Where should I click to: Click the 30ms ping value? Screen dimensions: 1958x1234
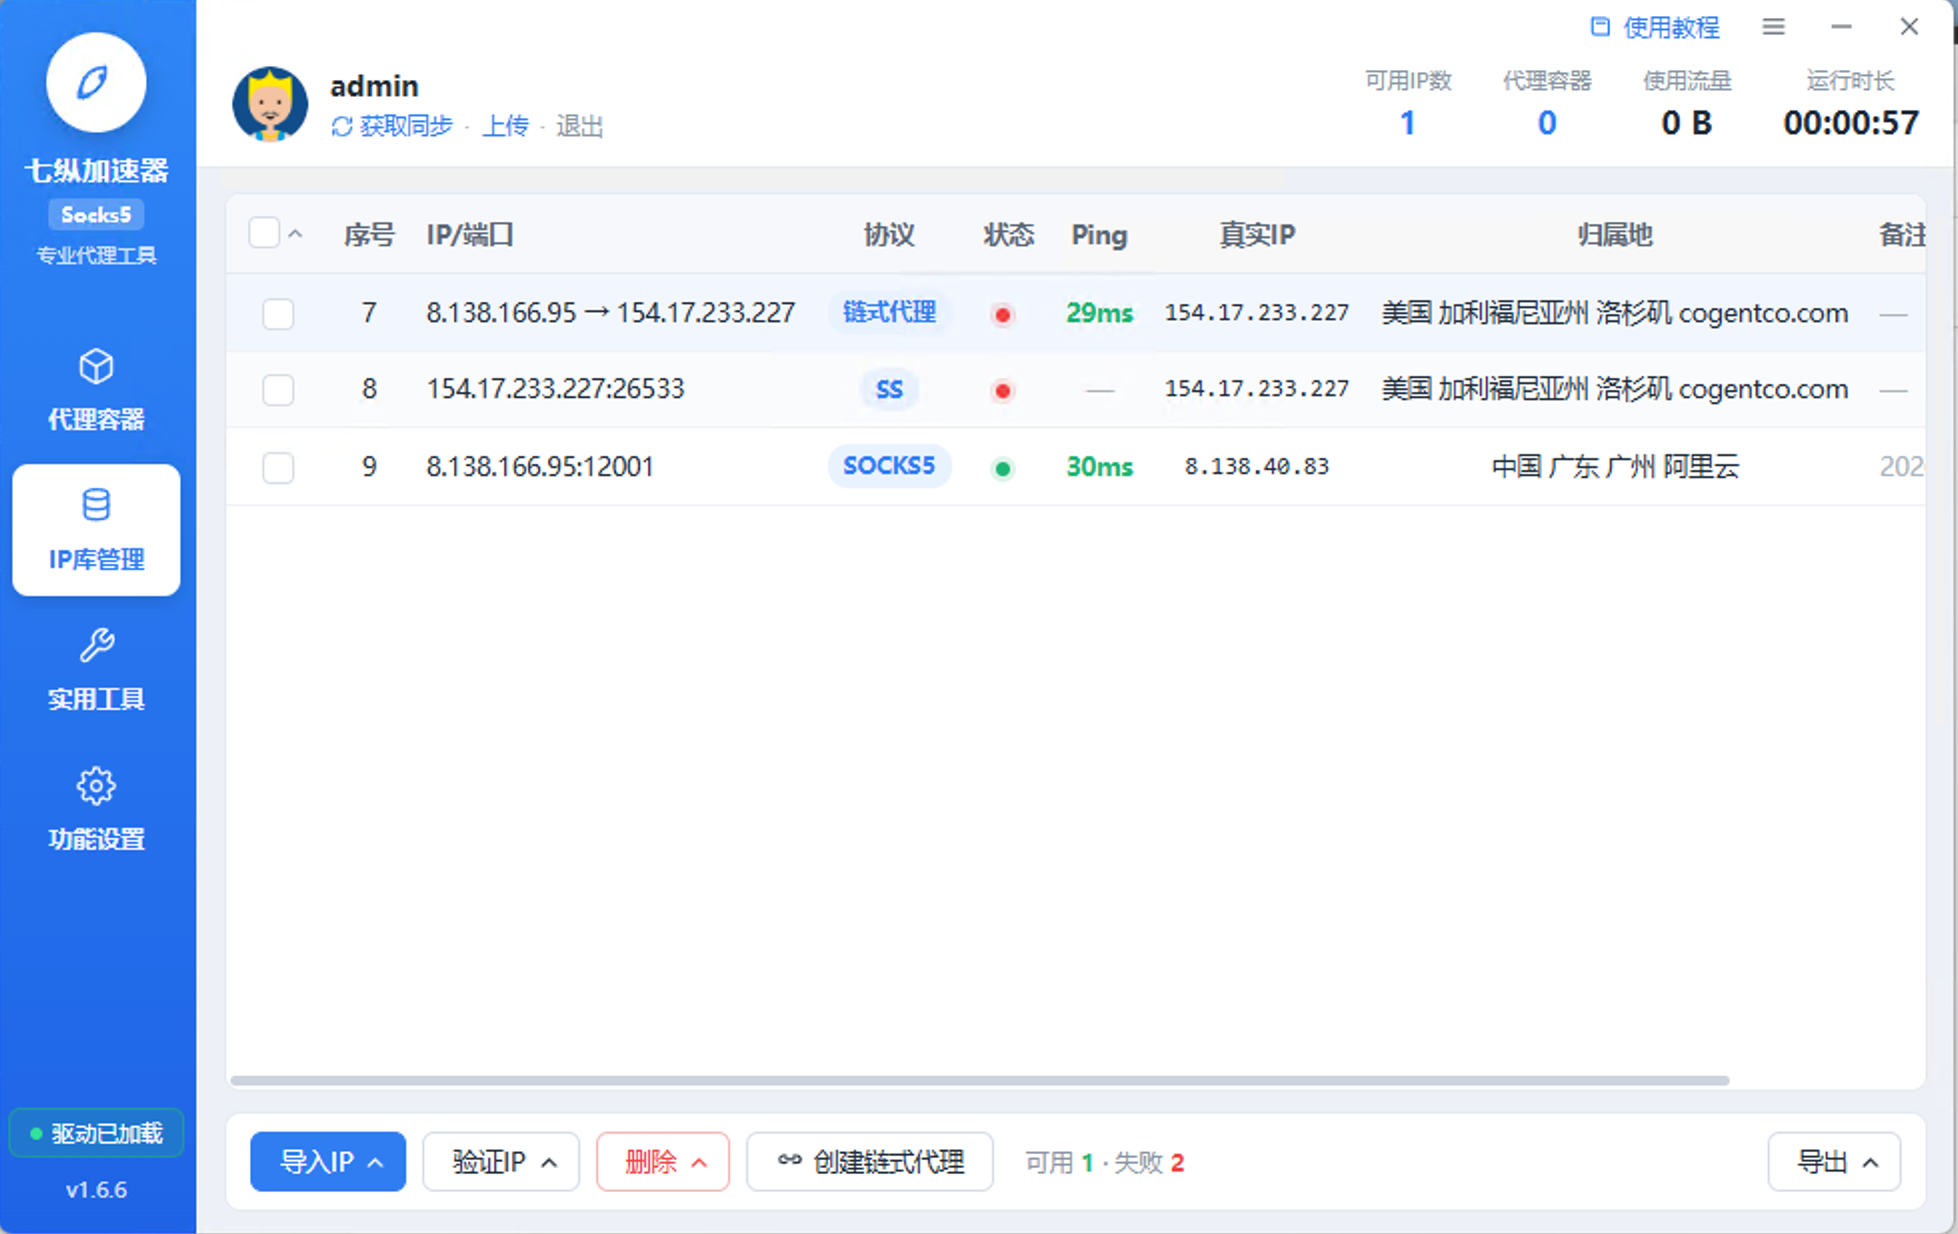pos(1099,467)
